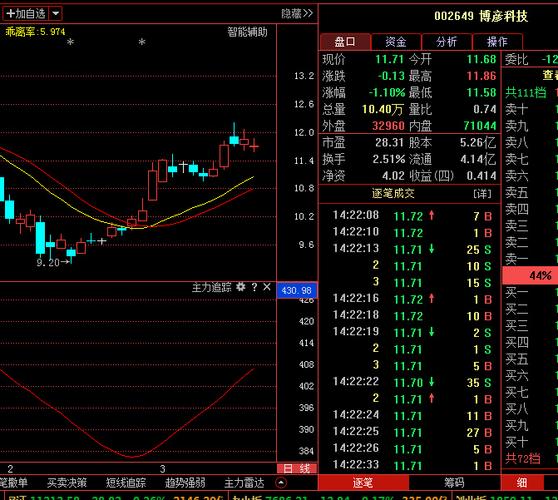Open the 主力追踪 indicator settings gear
Viewport: 558px width, 500px height.
241,287
